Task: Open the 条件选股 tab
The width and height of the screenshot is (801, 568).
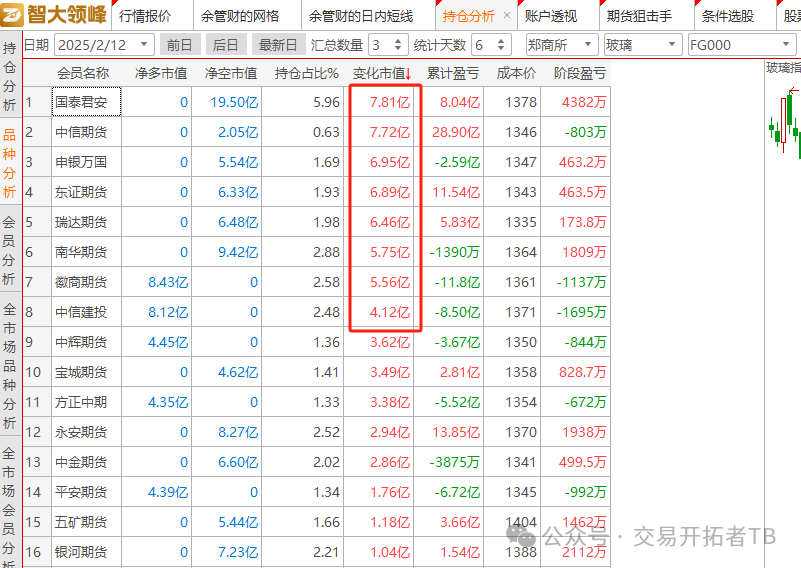Action: 728,16
